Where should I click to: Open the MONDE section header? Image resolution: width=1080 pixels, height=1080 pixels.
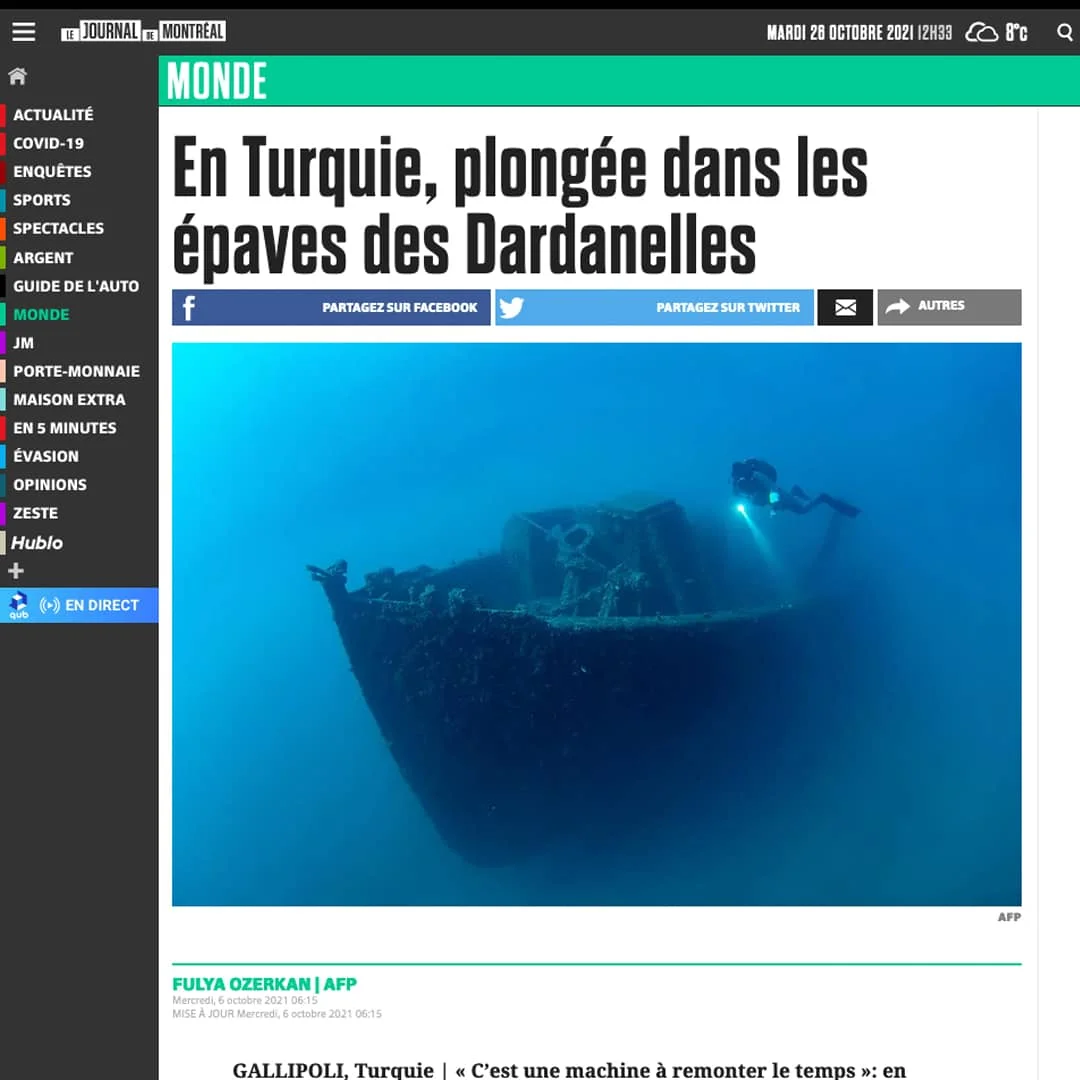tap(215, 80)
